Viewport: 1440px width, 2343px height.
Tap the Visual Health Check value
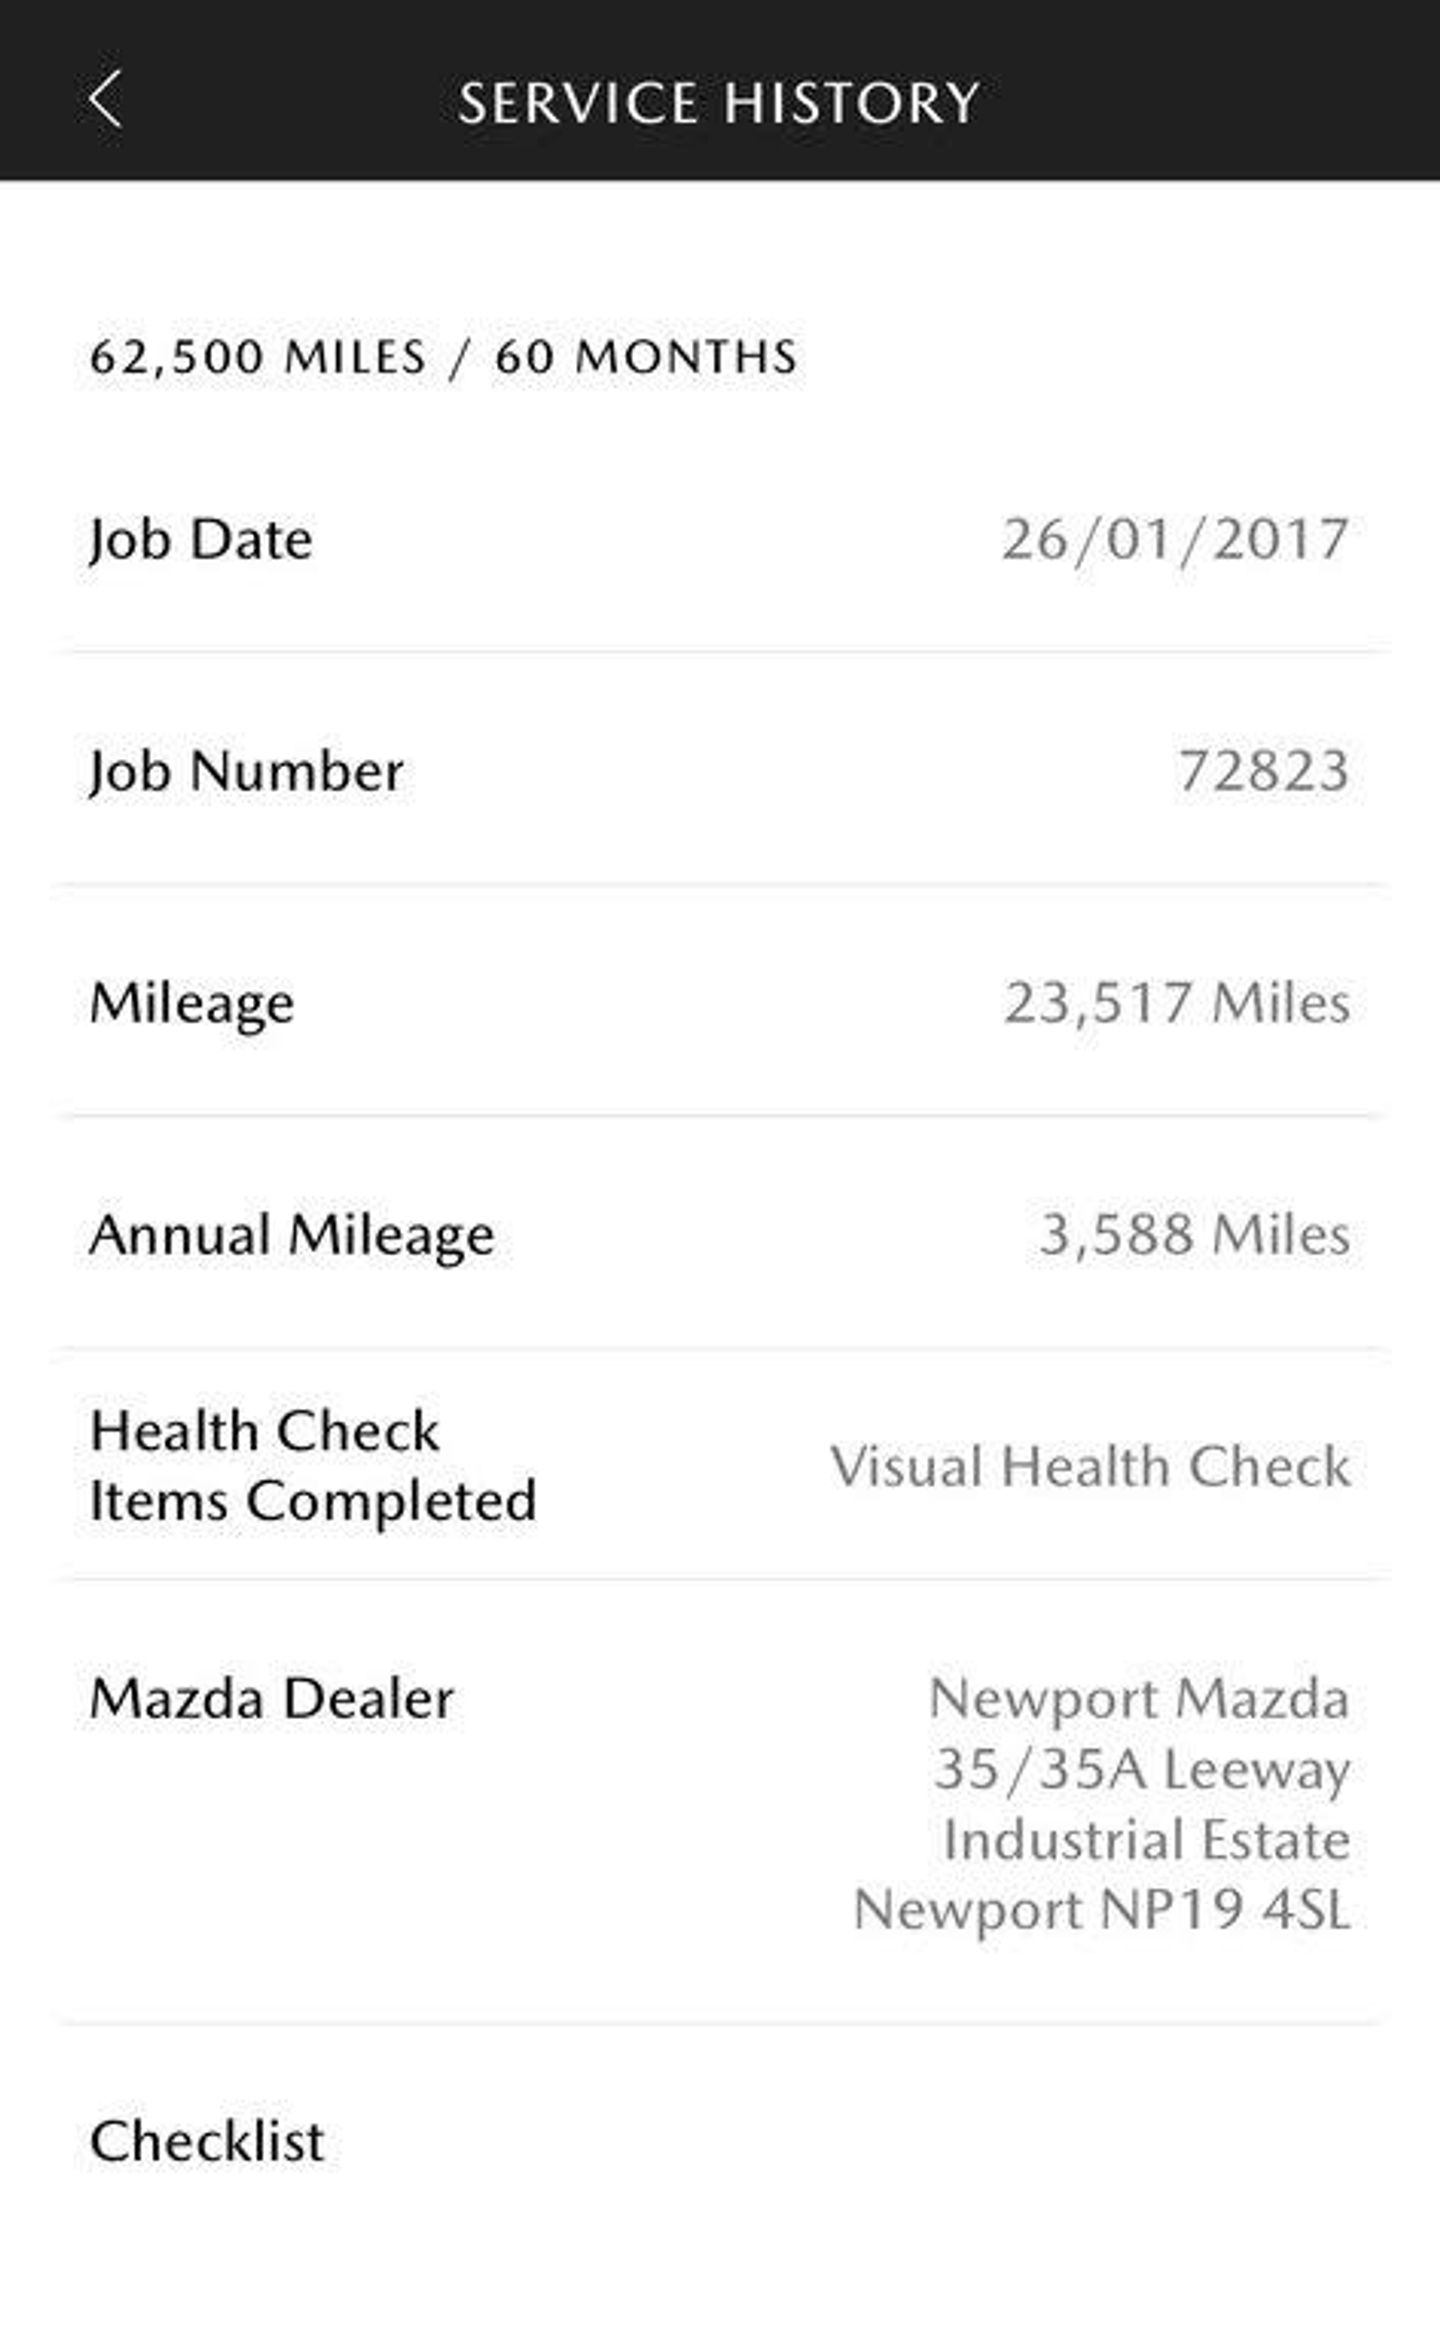(x=1090, y=1467)
